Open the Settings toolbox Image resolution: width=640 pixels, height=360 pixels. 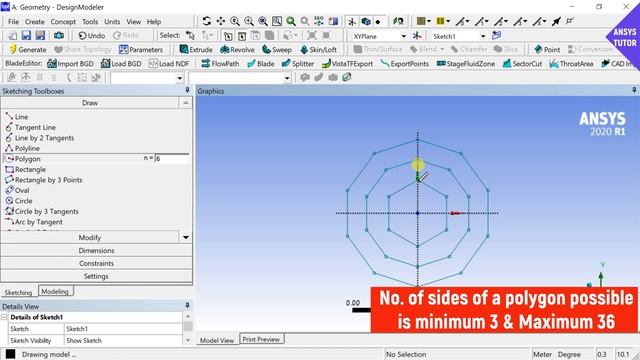[96, 276]
